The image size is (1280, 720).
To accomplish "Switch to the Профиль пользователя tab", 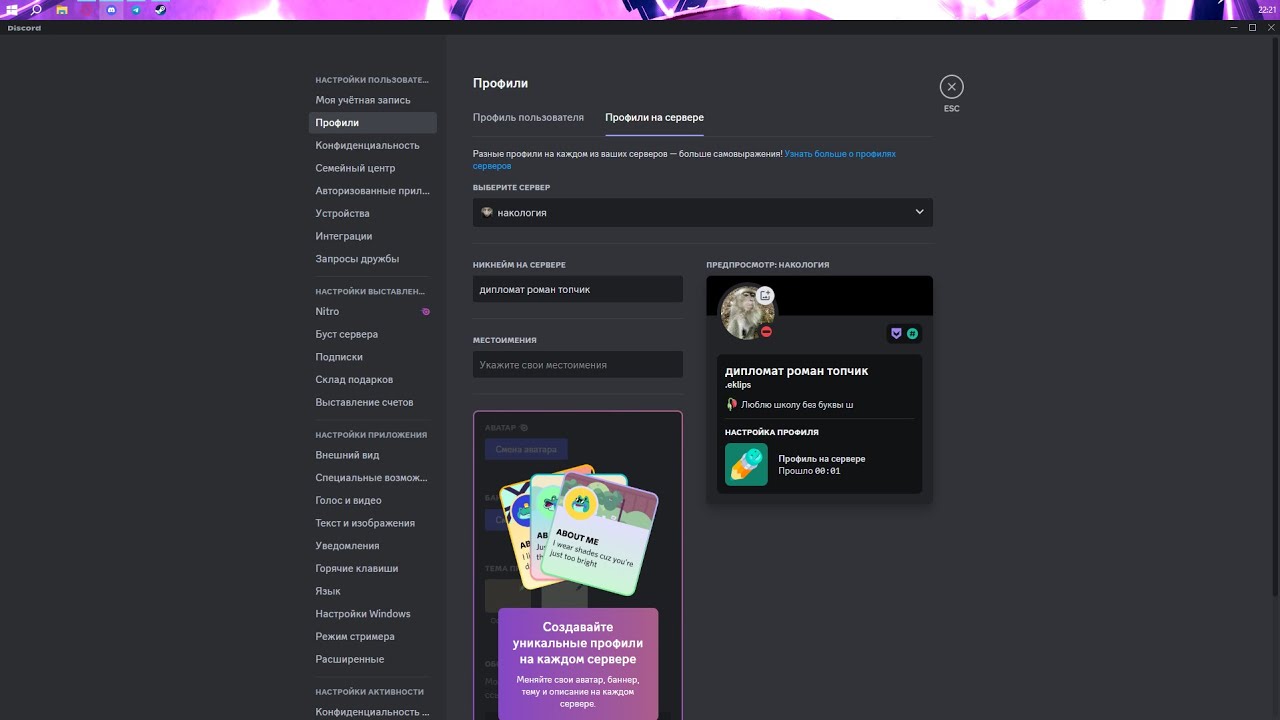I will pyautogui.click(x=528, y=118).
